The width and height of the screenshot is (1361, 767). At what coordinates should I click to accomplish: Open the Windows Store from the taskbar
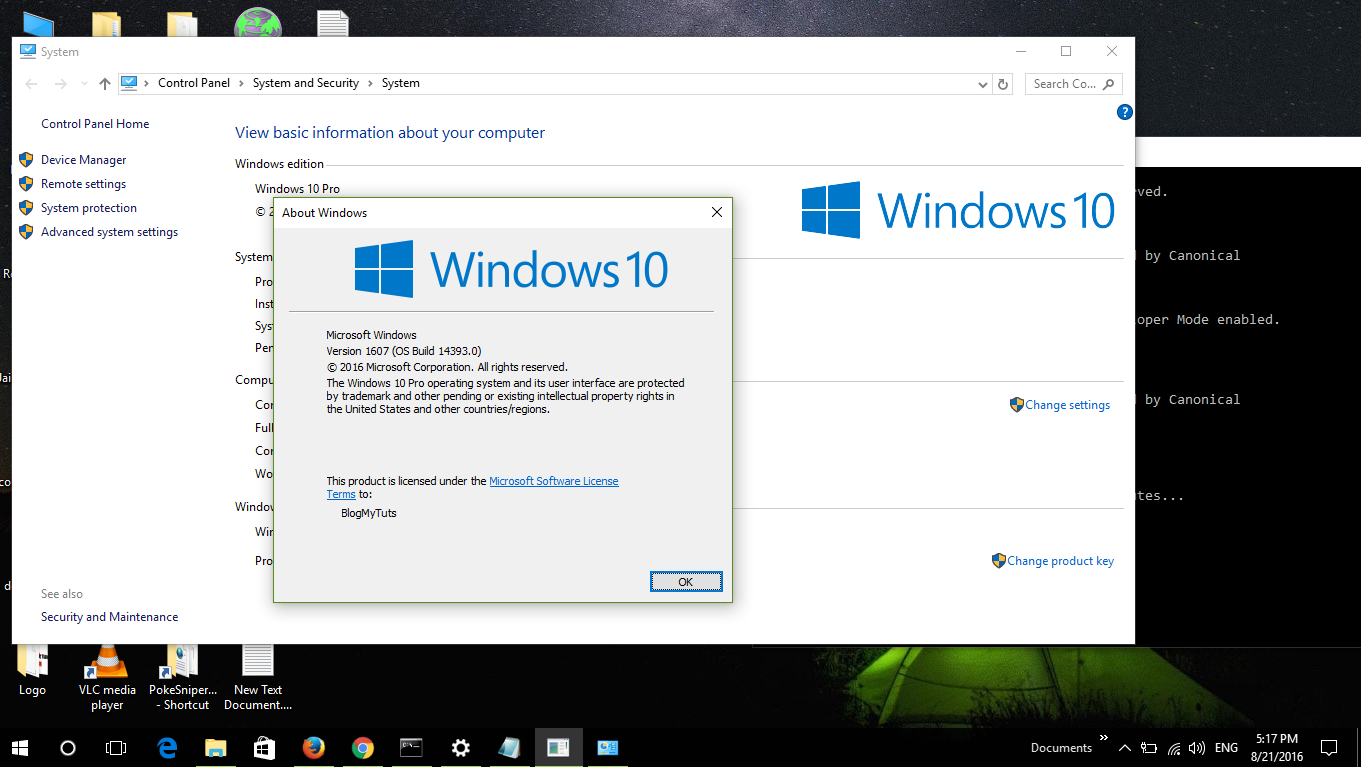click(264, 747)
